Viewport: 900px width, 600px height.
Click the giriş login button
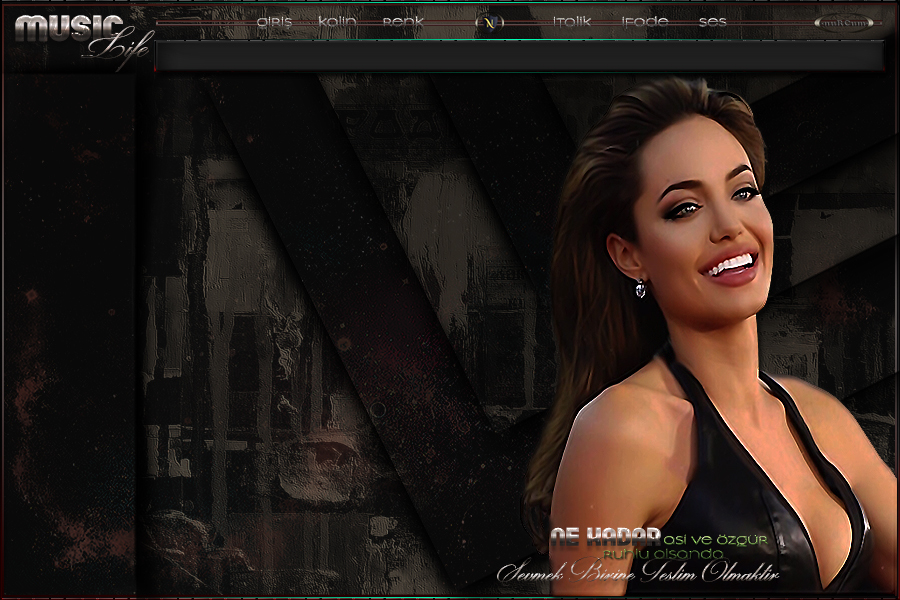(274, 21)
